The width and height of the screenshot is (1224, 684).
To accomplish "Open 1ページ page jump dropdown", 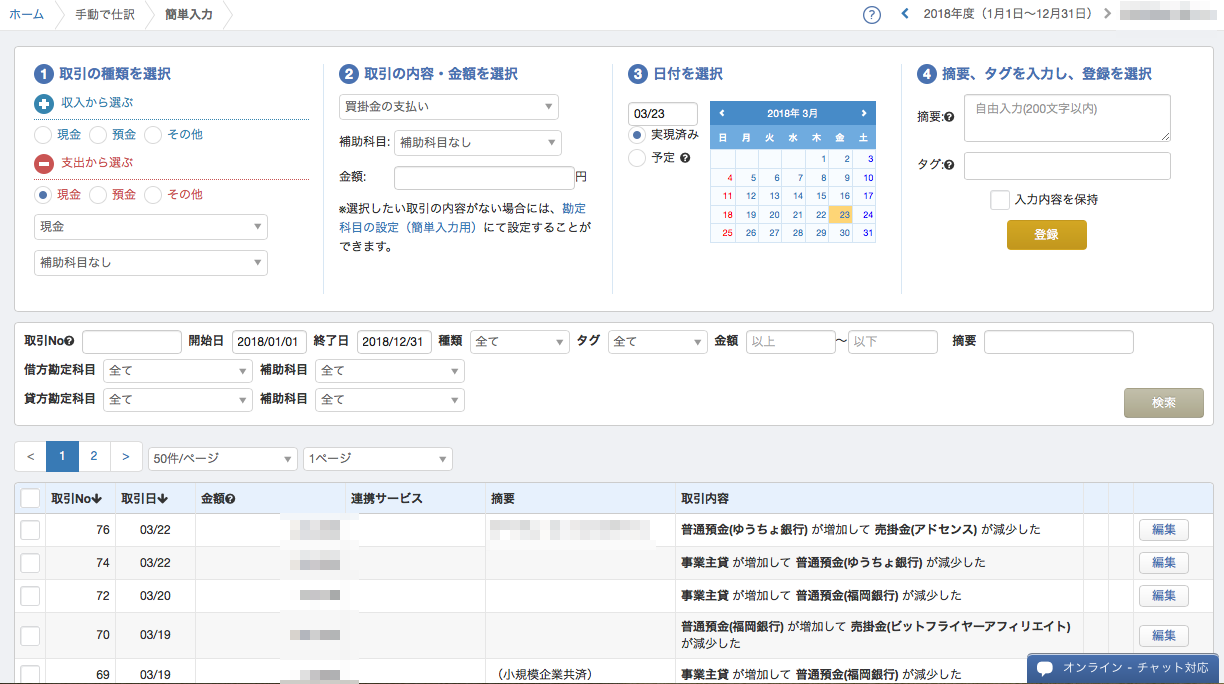I will (378, 459).
